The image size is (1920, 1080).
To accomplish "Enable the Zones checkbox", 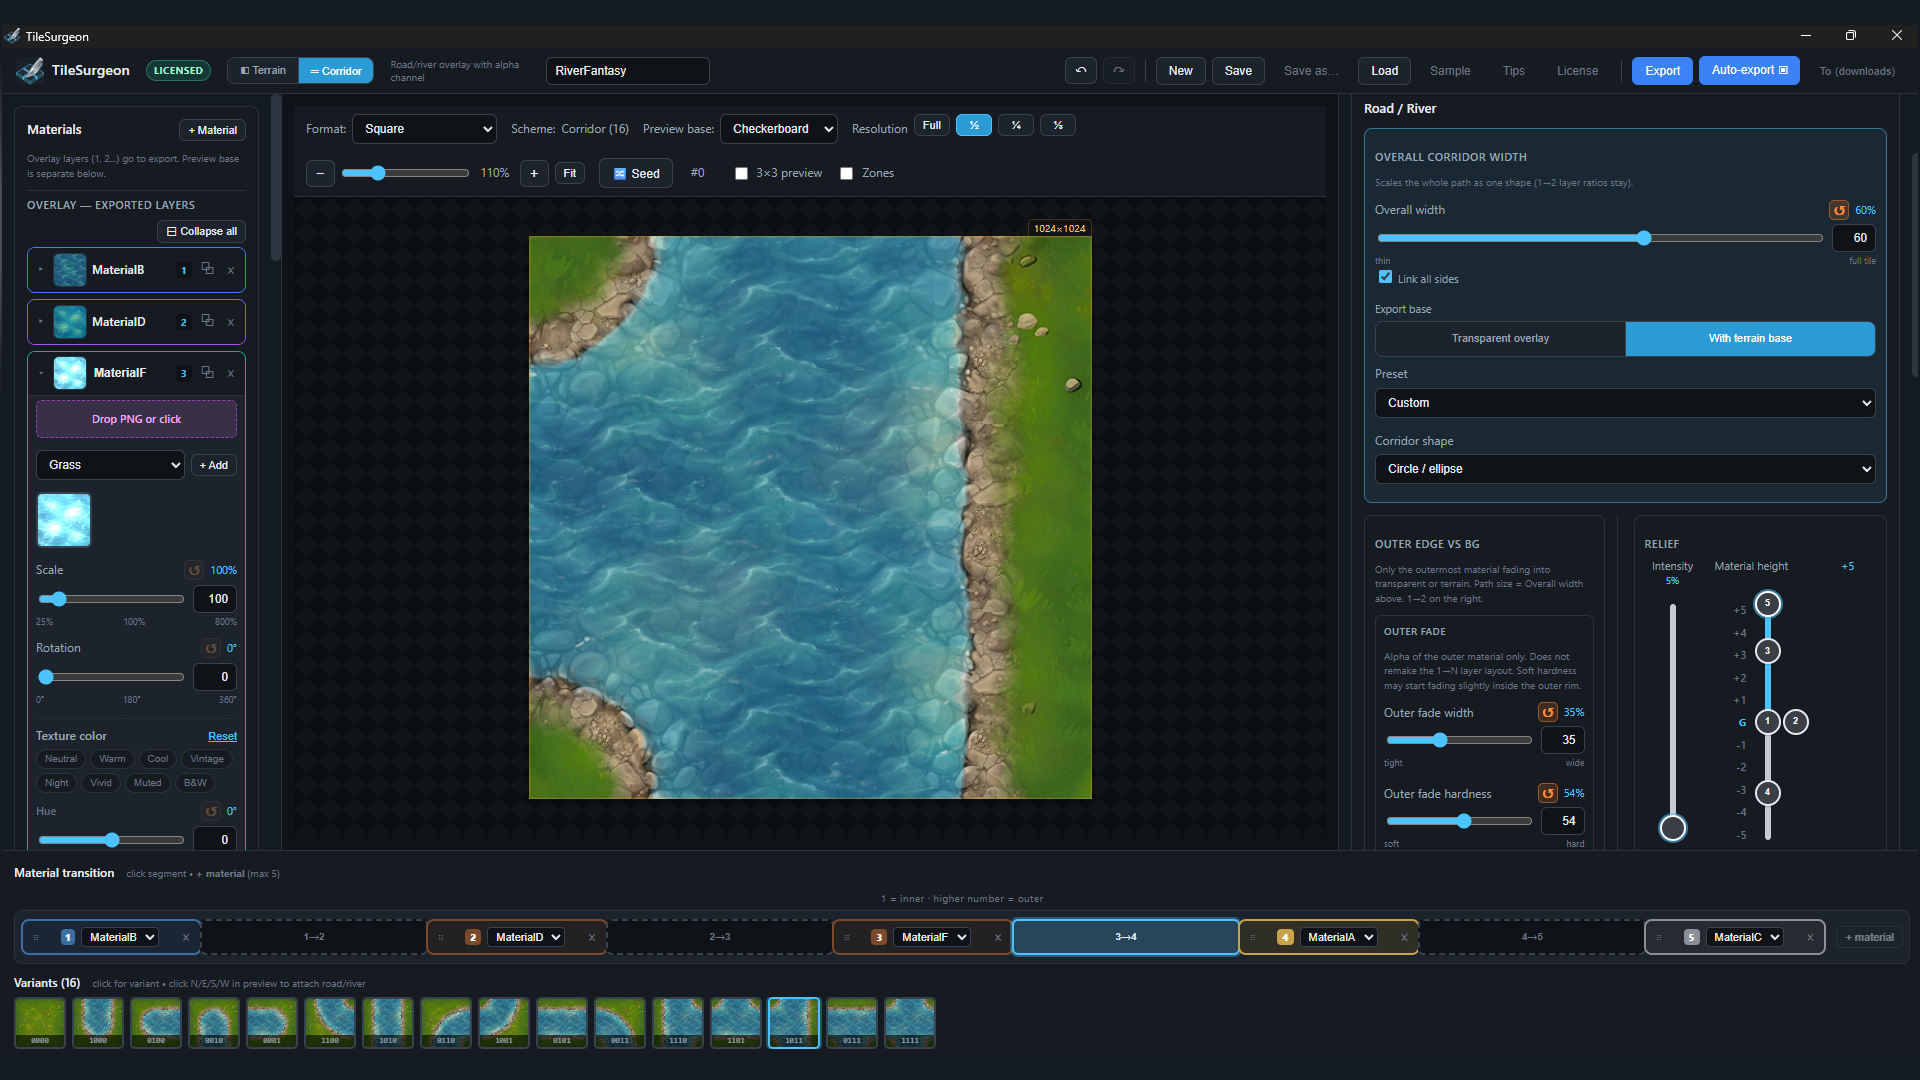I will (847, 173).
